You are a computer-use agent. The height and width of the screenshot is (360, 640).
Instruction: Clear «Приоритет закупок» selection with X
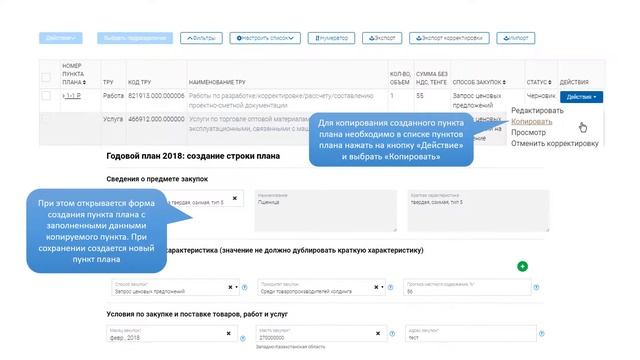coord(376,287)
